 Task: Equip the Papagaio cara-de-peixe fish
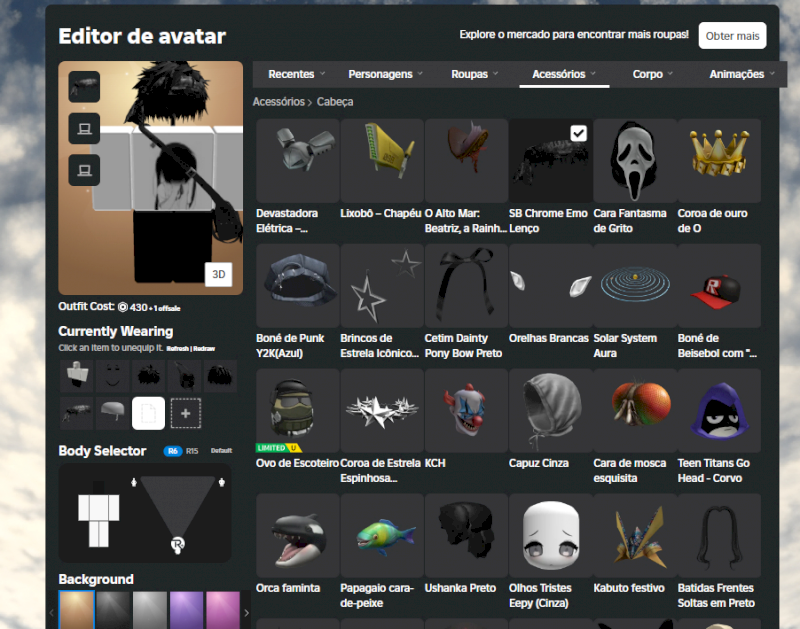pos(382,536)
